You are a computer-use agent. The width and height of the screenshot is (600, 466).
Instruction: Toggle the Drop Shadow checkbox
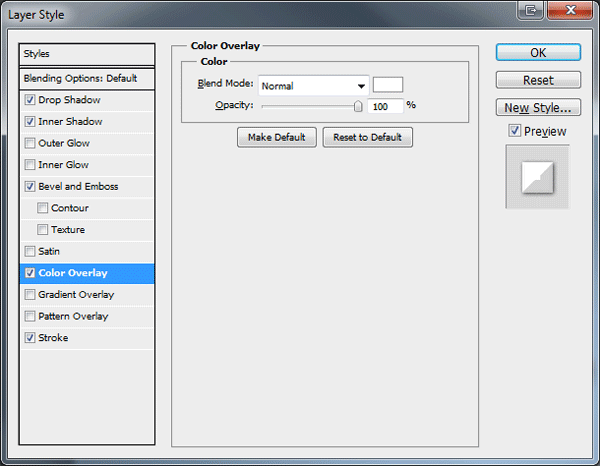pos(30,100)
